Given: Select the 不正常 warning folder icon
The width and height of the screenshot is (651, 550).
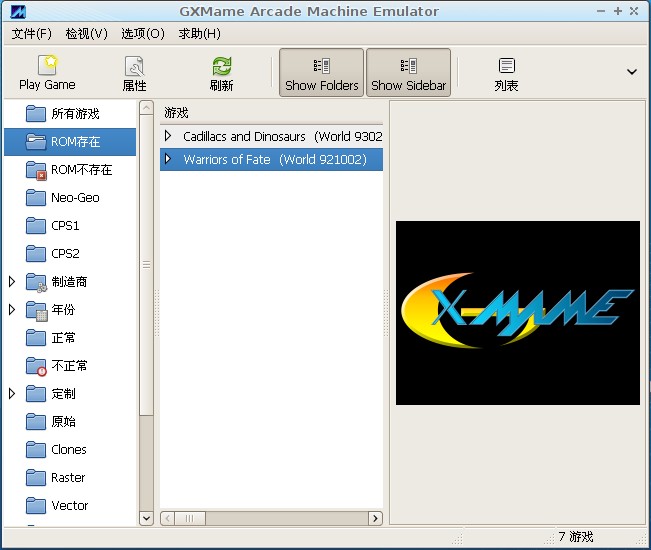Looking at the screenshot, I should pyautogui.click(x=36, y=366).
